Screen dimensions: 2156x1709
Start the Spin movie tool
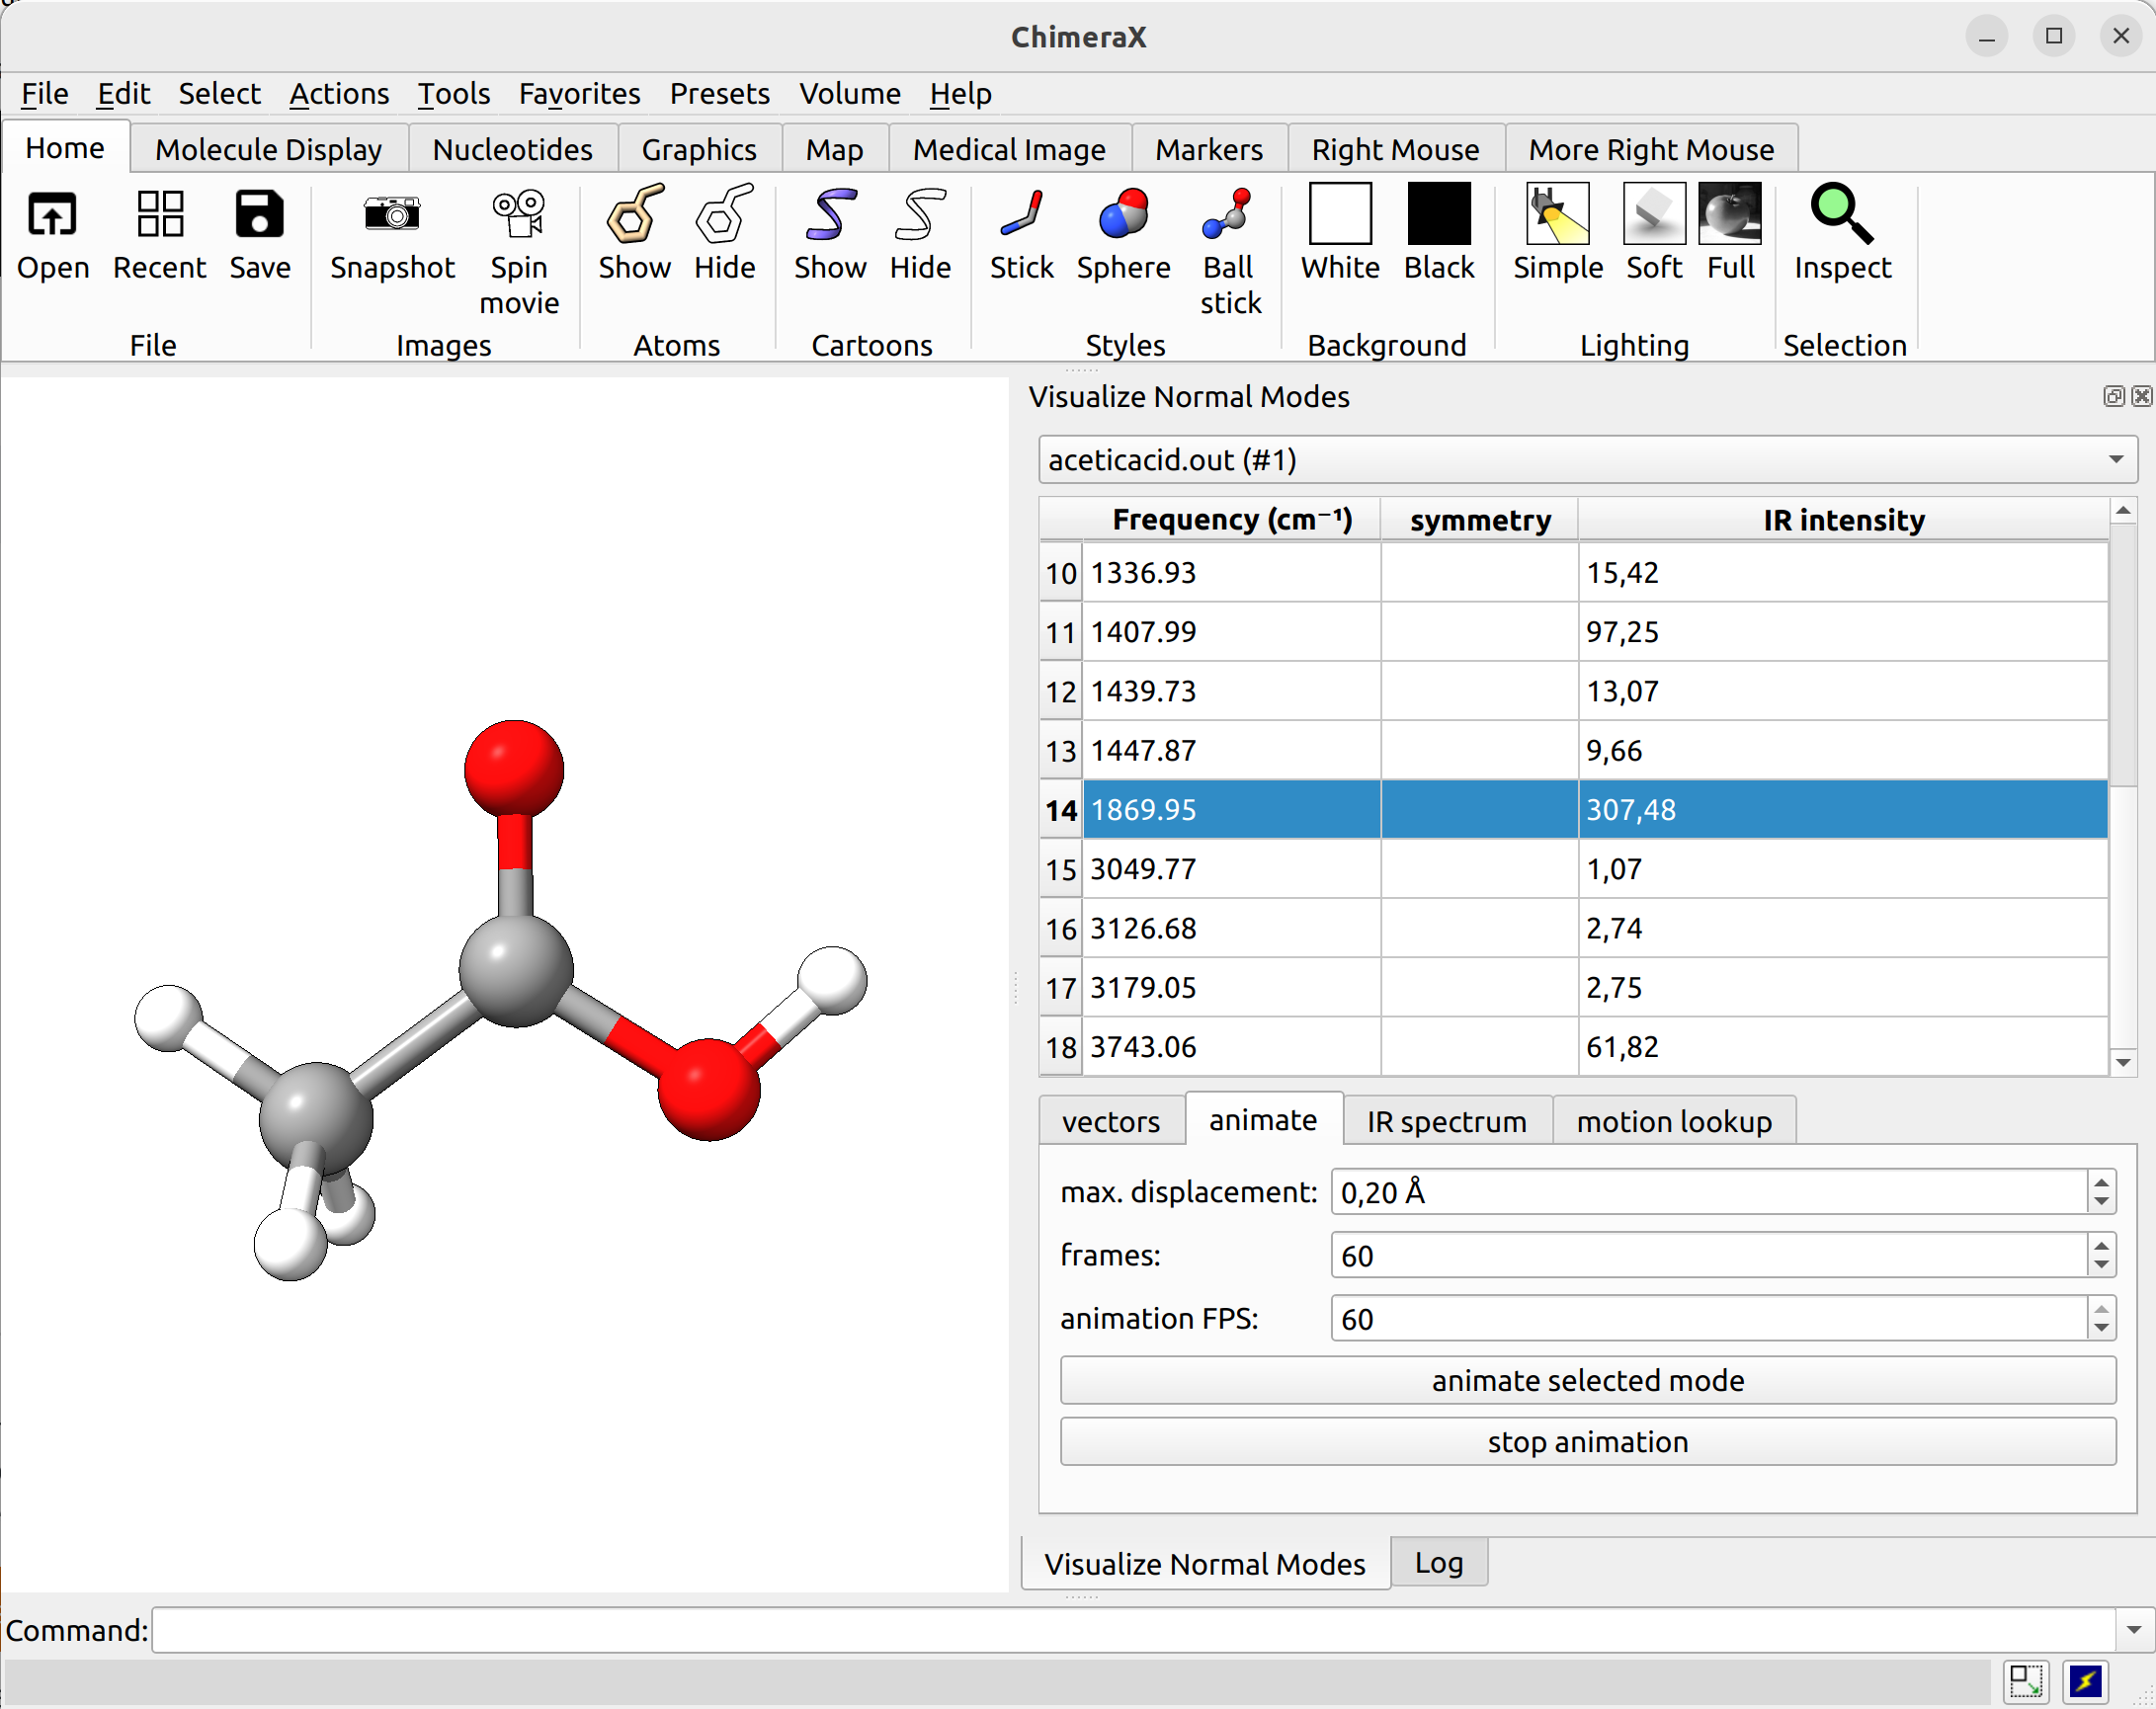(518, 214)
